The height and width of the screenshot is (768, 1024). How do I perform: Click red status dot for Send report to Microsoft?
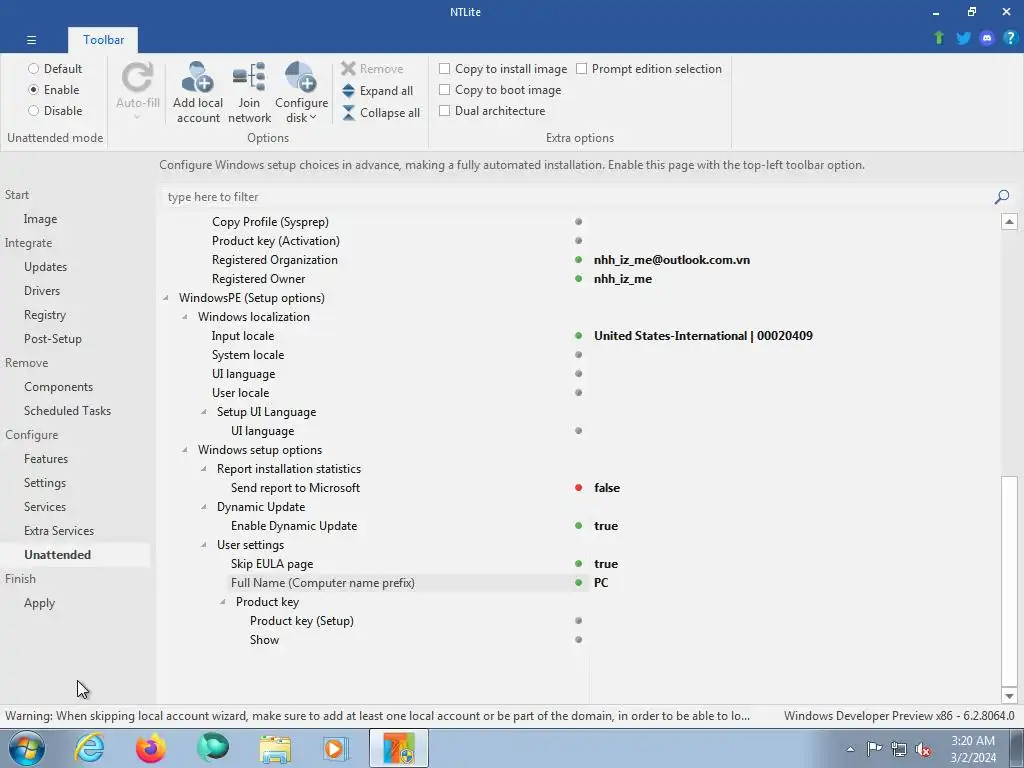coord(578,488)
